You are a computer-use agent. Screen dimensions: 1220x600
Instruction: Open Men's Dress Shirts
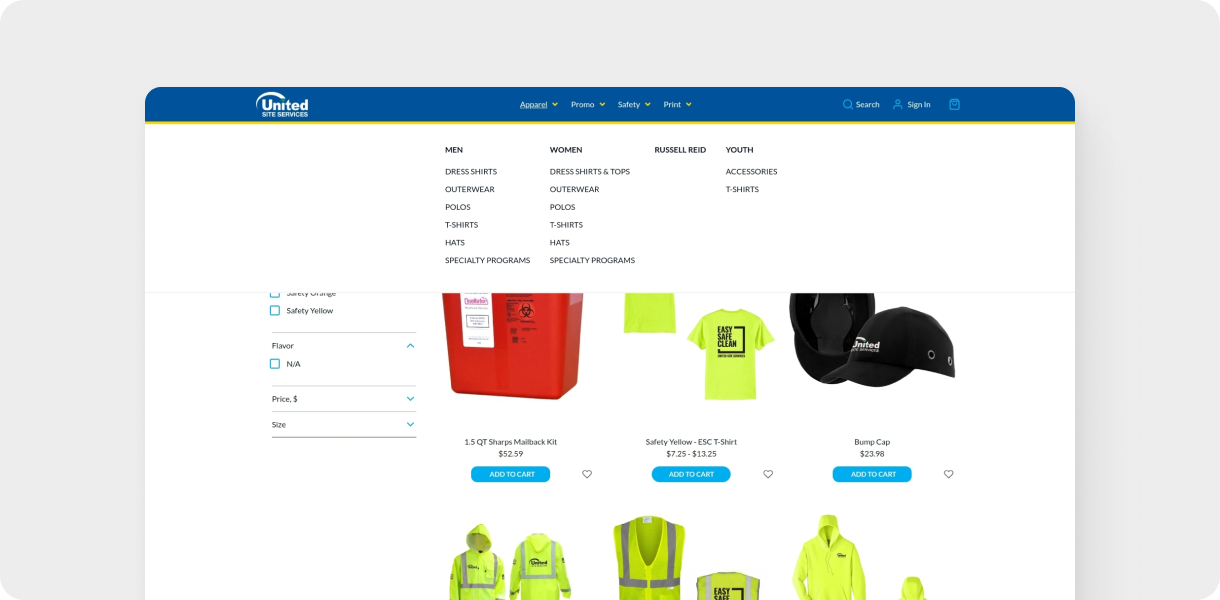tap(471, 172)
